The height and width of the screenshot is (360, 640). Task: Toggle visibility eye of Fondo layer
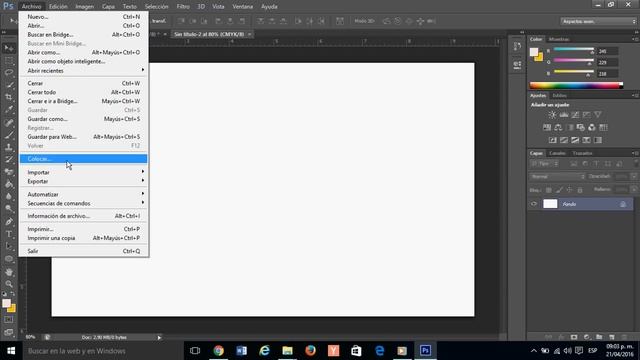click(533, 204)
